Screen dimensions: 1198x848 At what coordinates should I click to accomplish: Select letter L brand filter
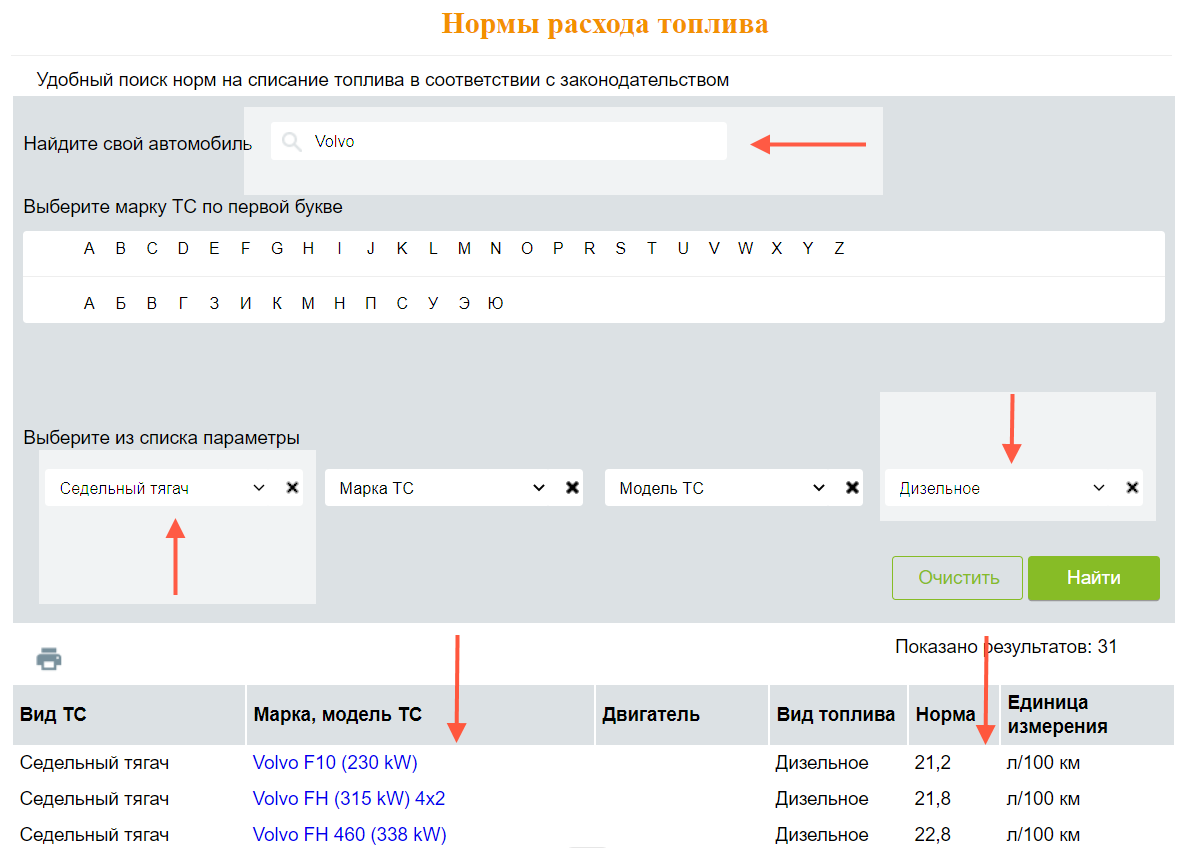click(433, 248)
